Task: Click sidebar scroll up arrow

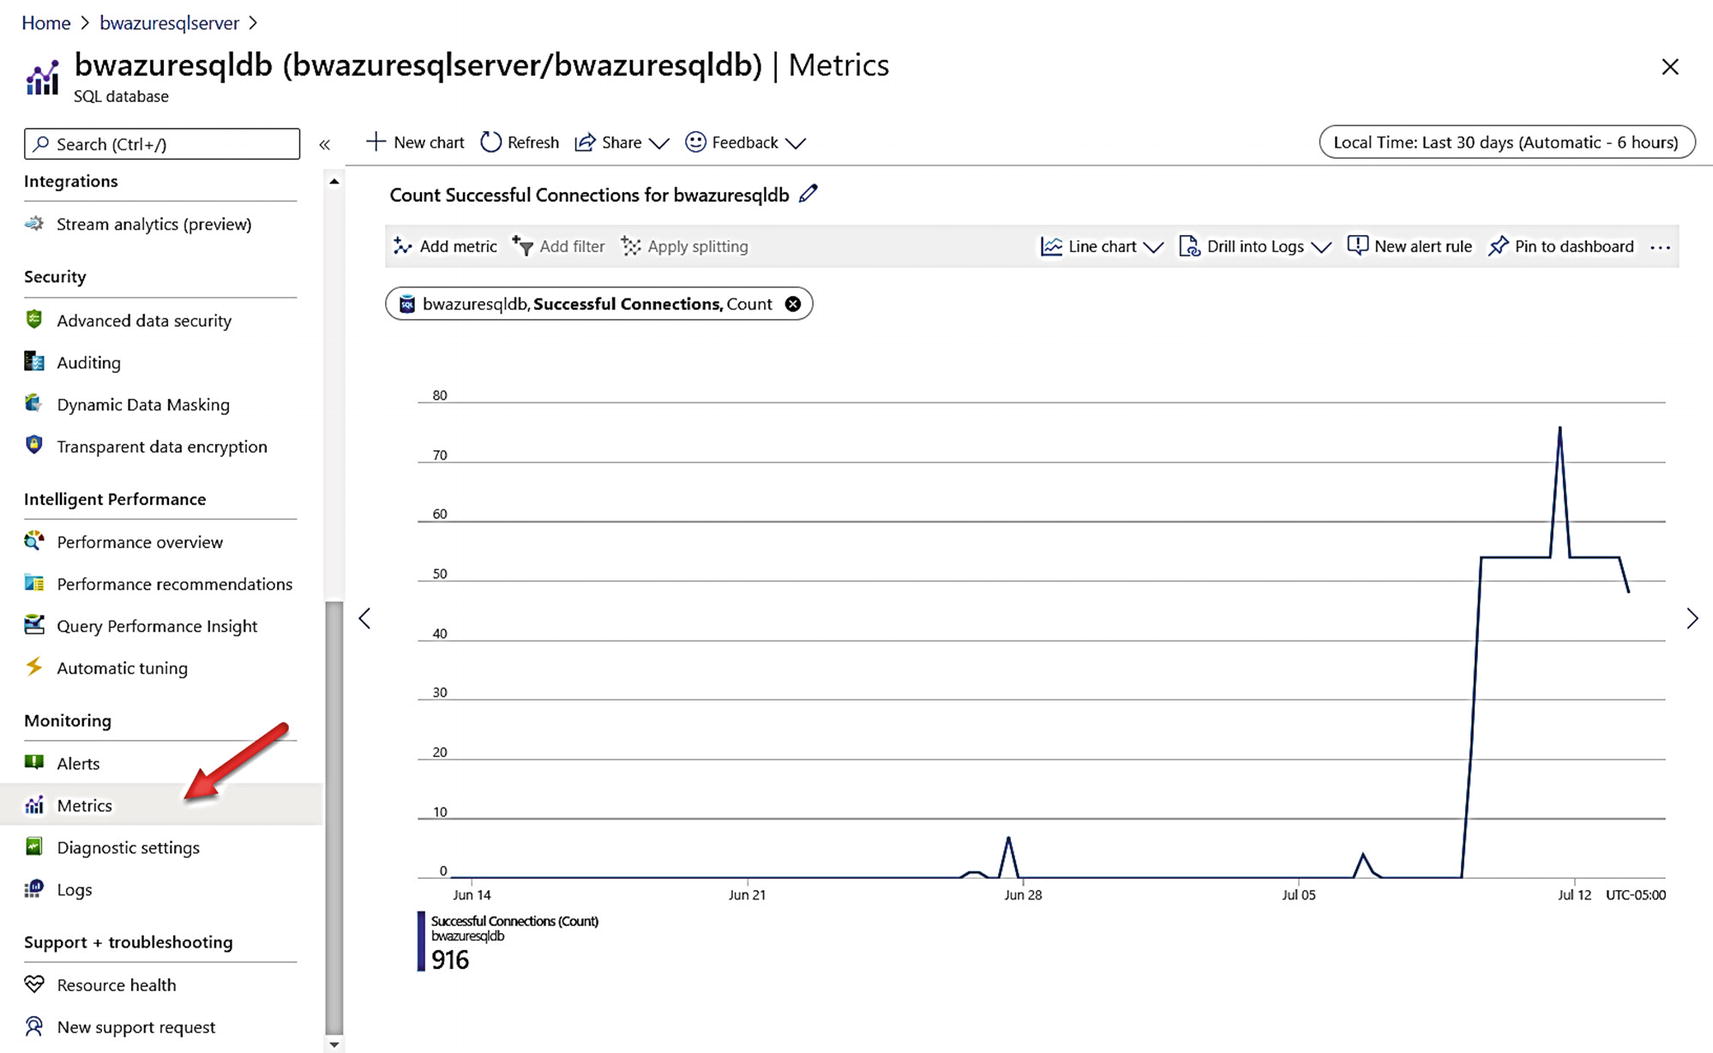Action: click(334, 181)
